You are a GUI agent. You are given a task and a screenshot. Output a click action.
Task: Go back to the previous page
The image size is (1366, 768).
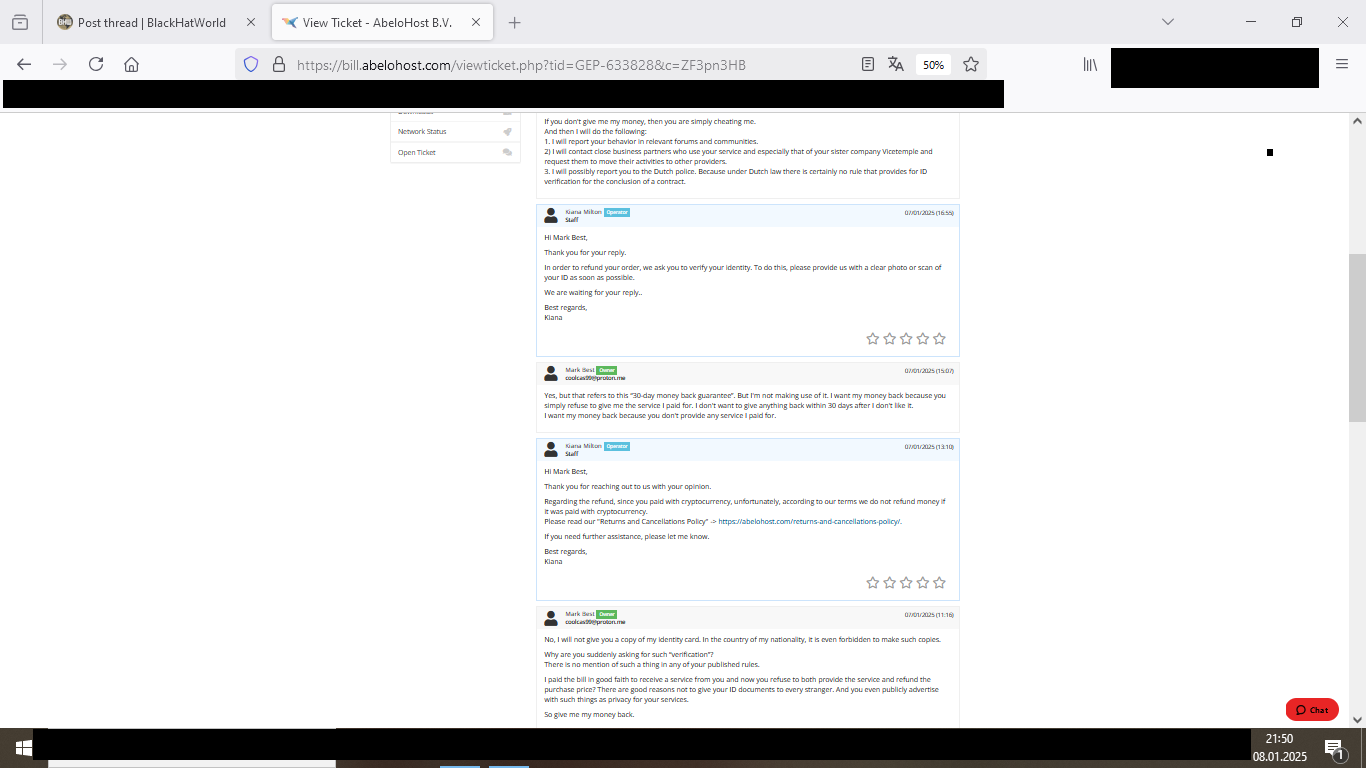(x=24, y=64)
